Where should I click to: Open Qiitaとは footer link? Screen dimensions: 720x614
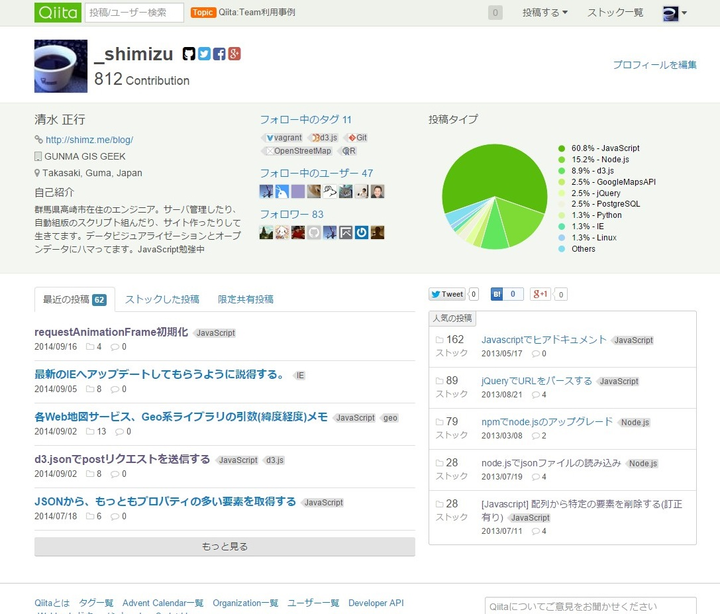[x=52, y=603]
